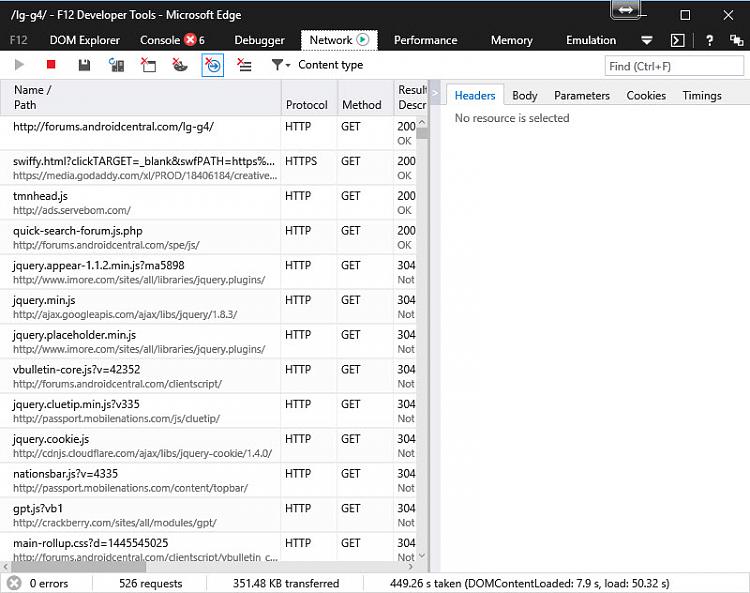Switch to the Body details tab
Screen dimensions: 750x593
coord(525,96)
